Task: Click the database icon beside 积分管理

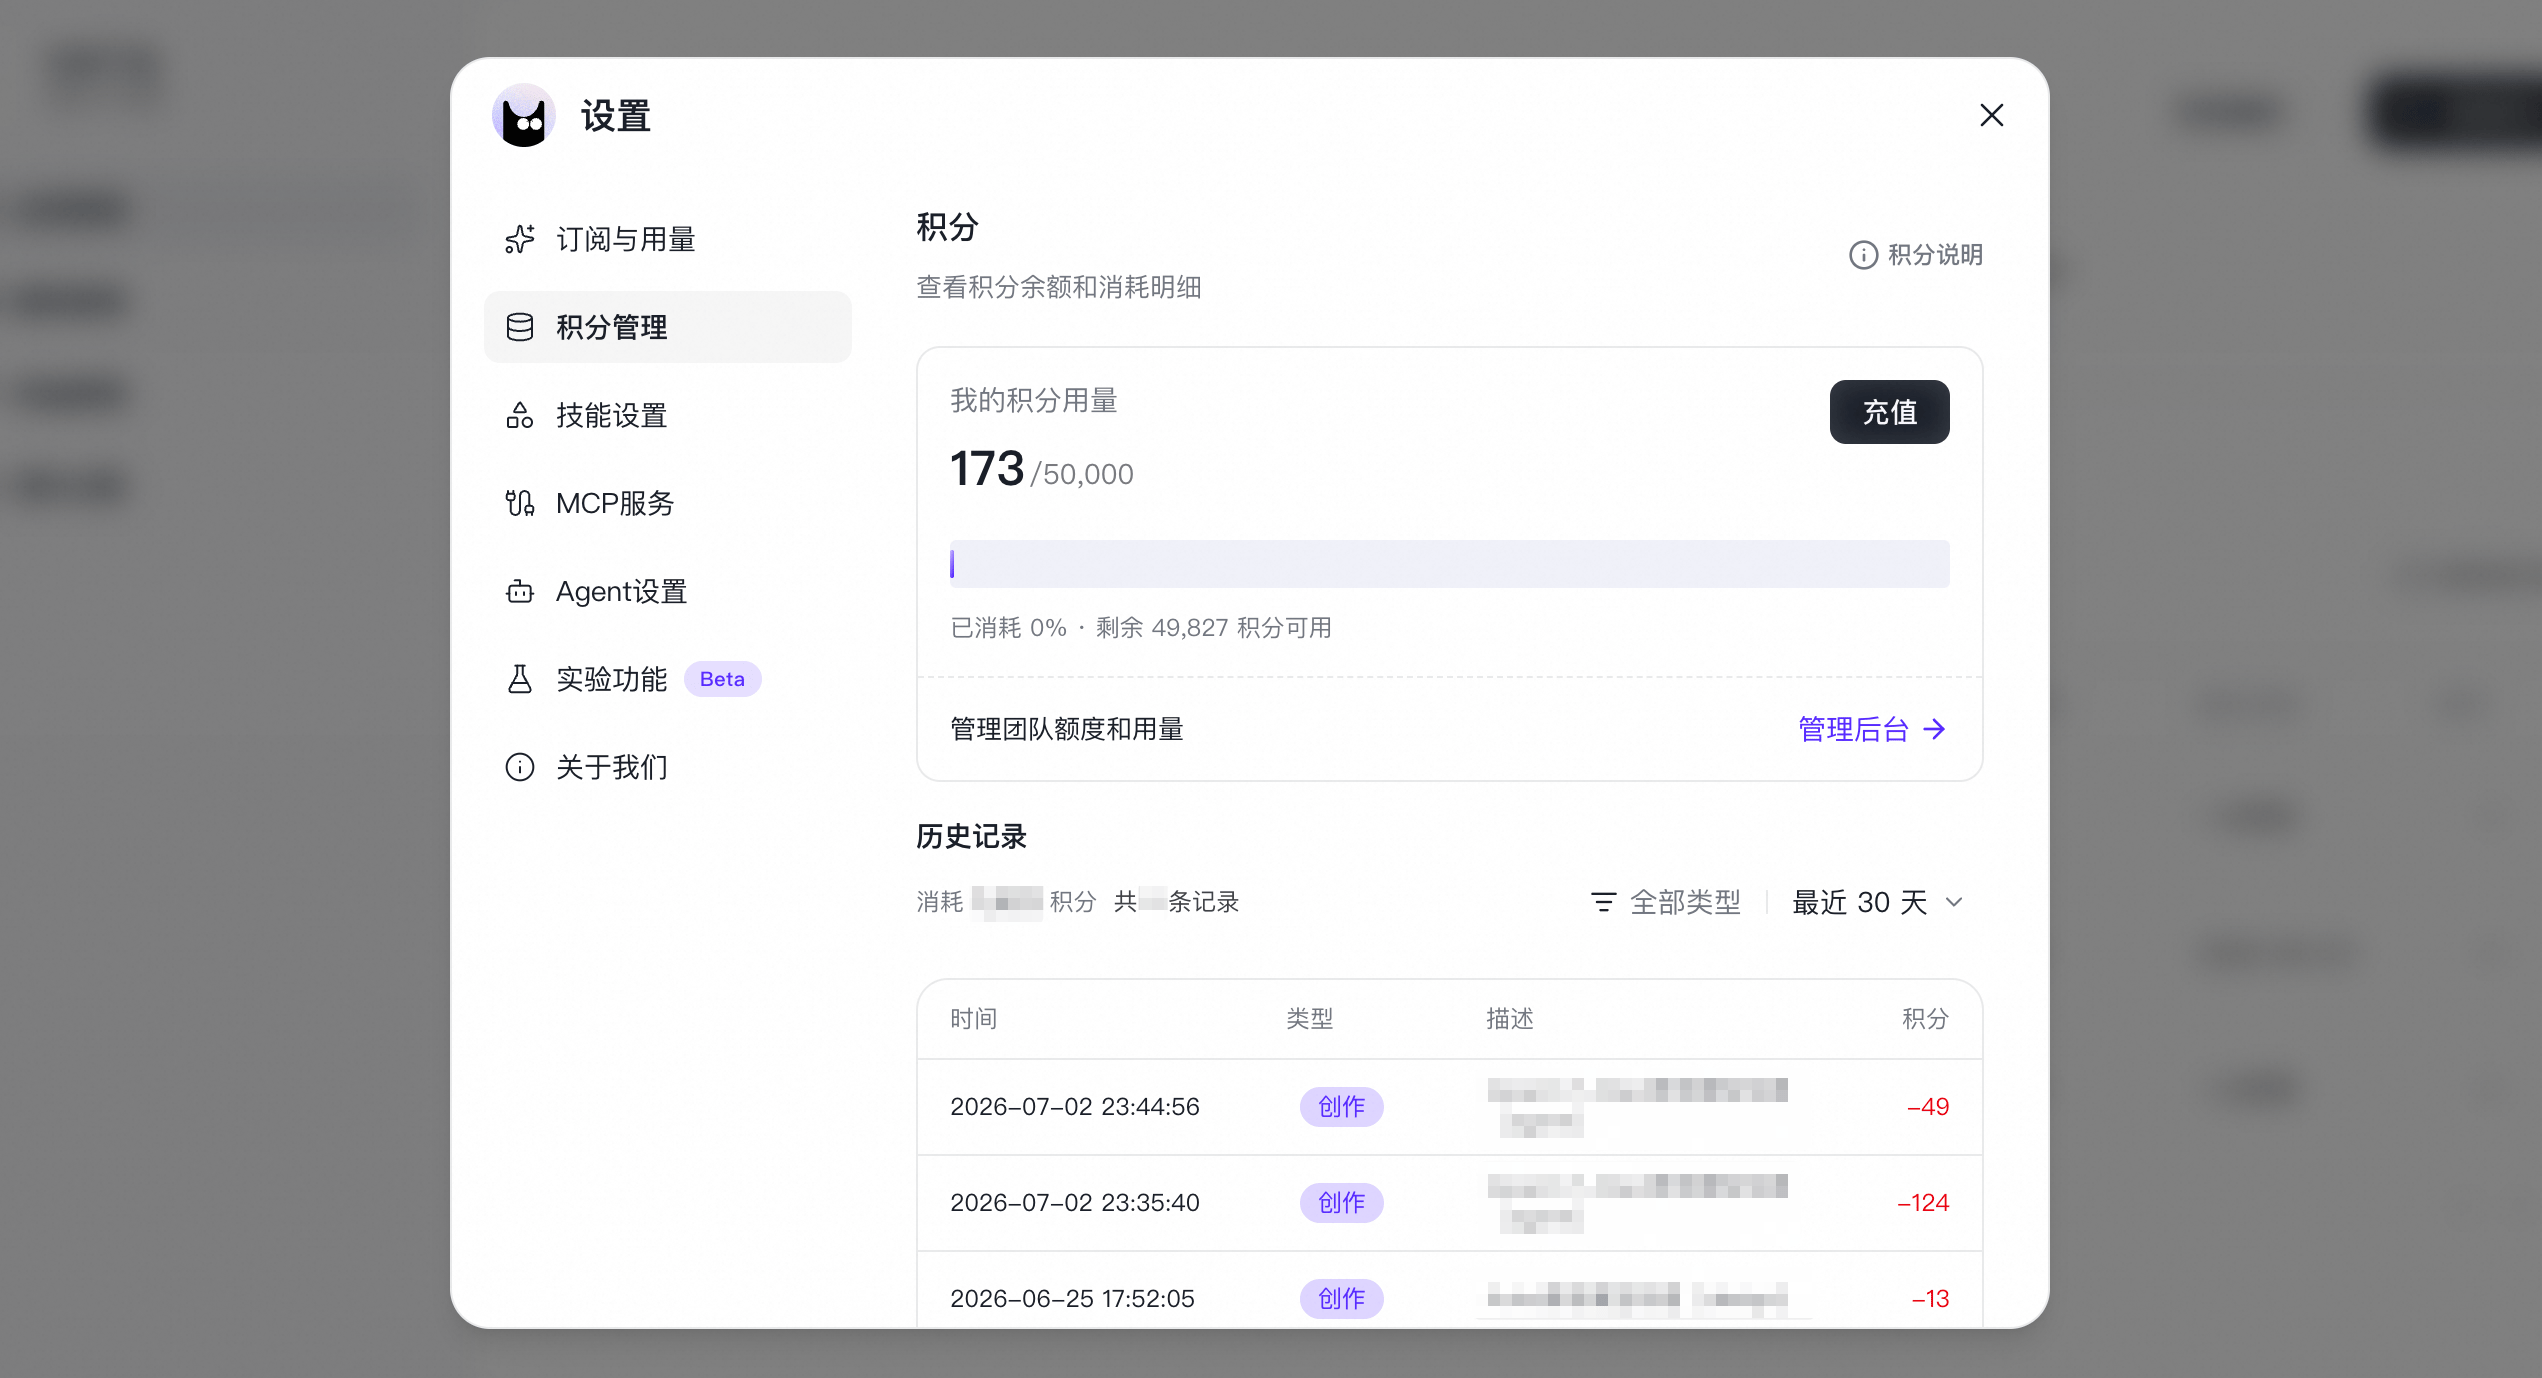Action: tap(519, 327)
